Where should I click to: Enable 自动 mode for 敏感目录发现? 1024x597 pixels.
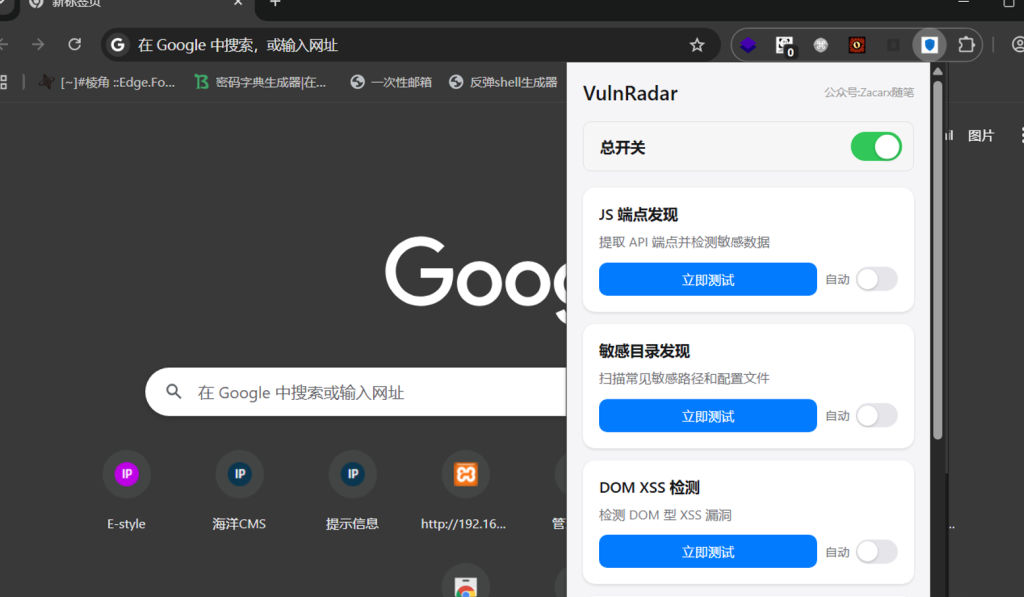click(x=876, y=415)
